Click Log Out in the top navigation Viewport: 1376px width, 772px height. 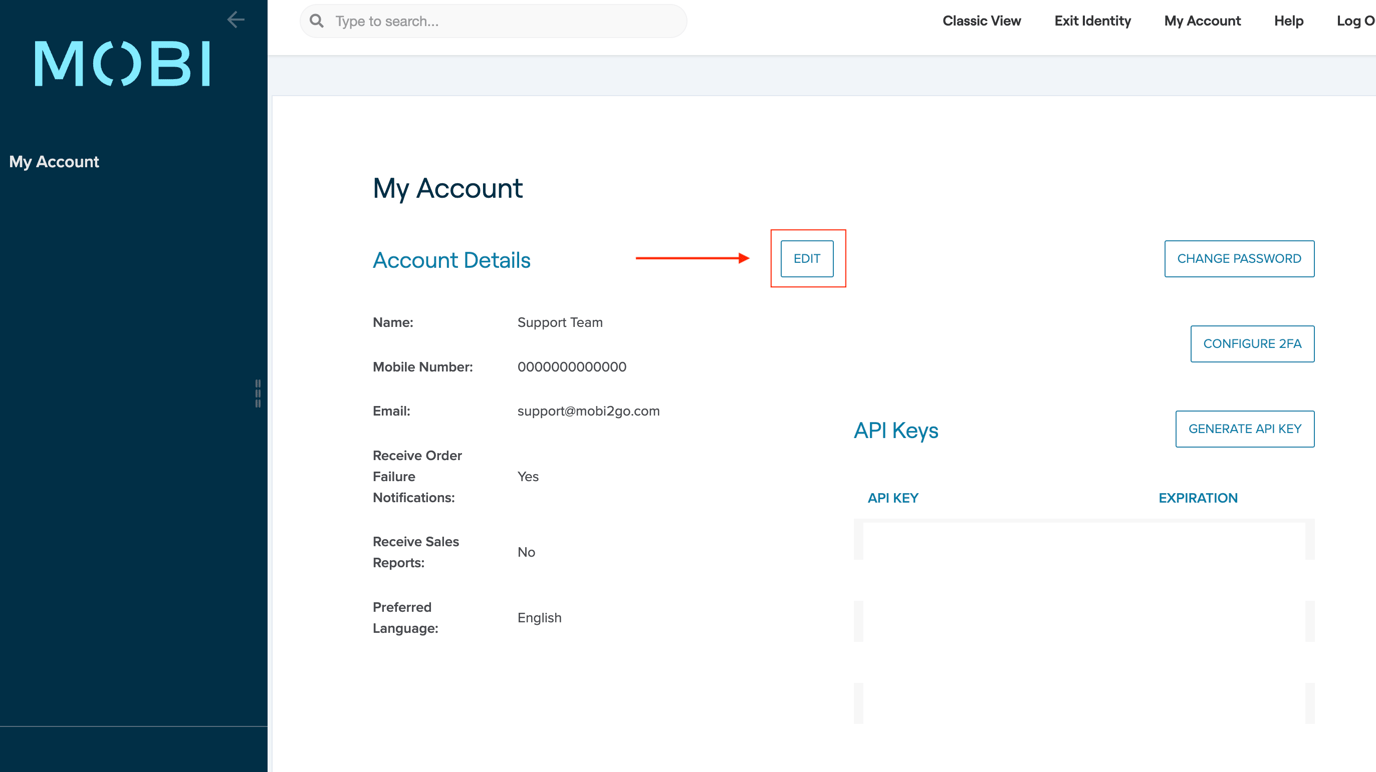pyautogui.click(x=1360, y=20)
